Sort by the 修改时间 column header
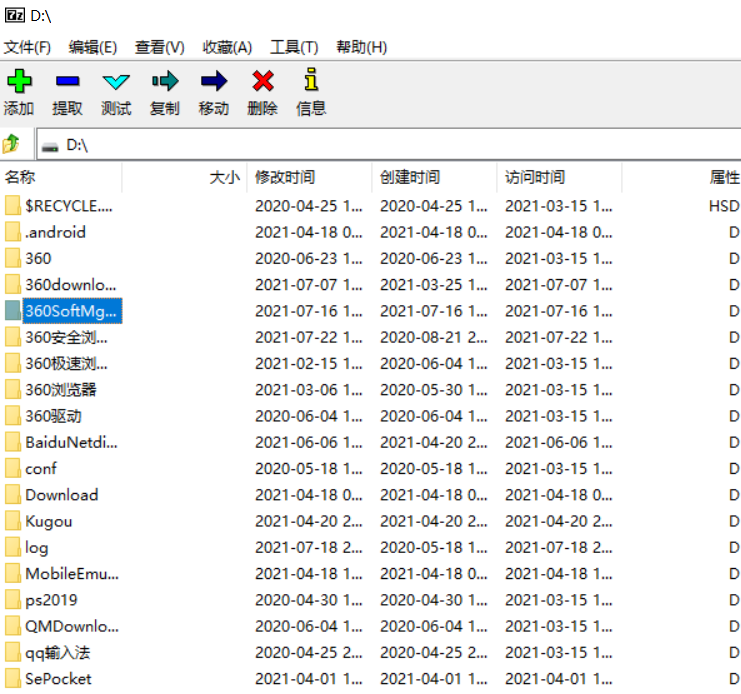 (310, 177)
